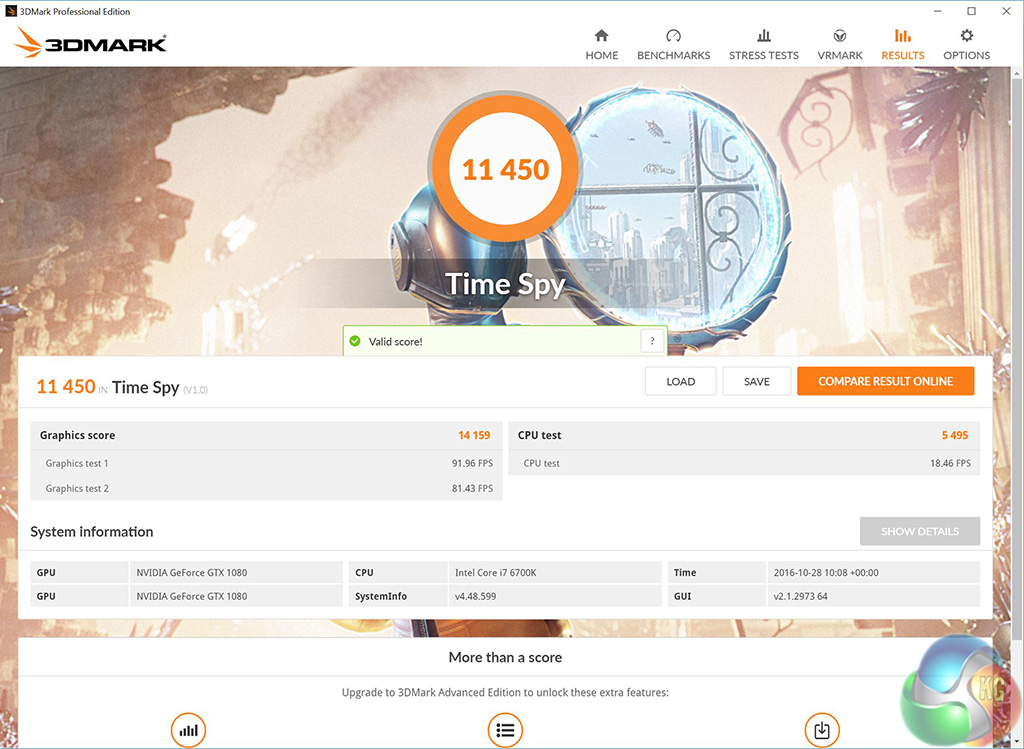Click the CPU test score 5 495

point(955,435)
